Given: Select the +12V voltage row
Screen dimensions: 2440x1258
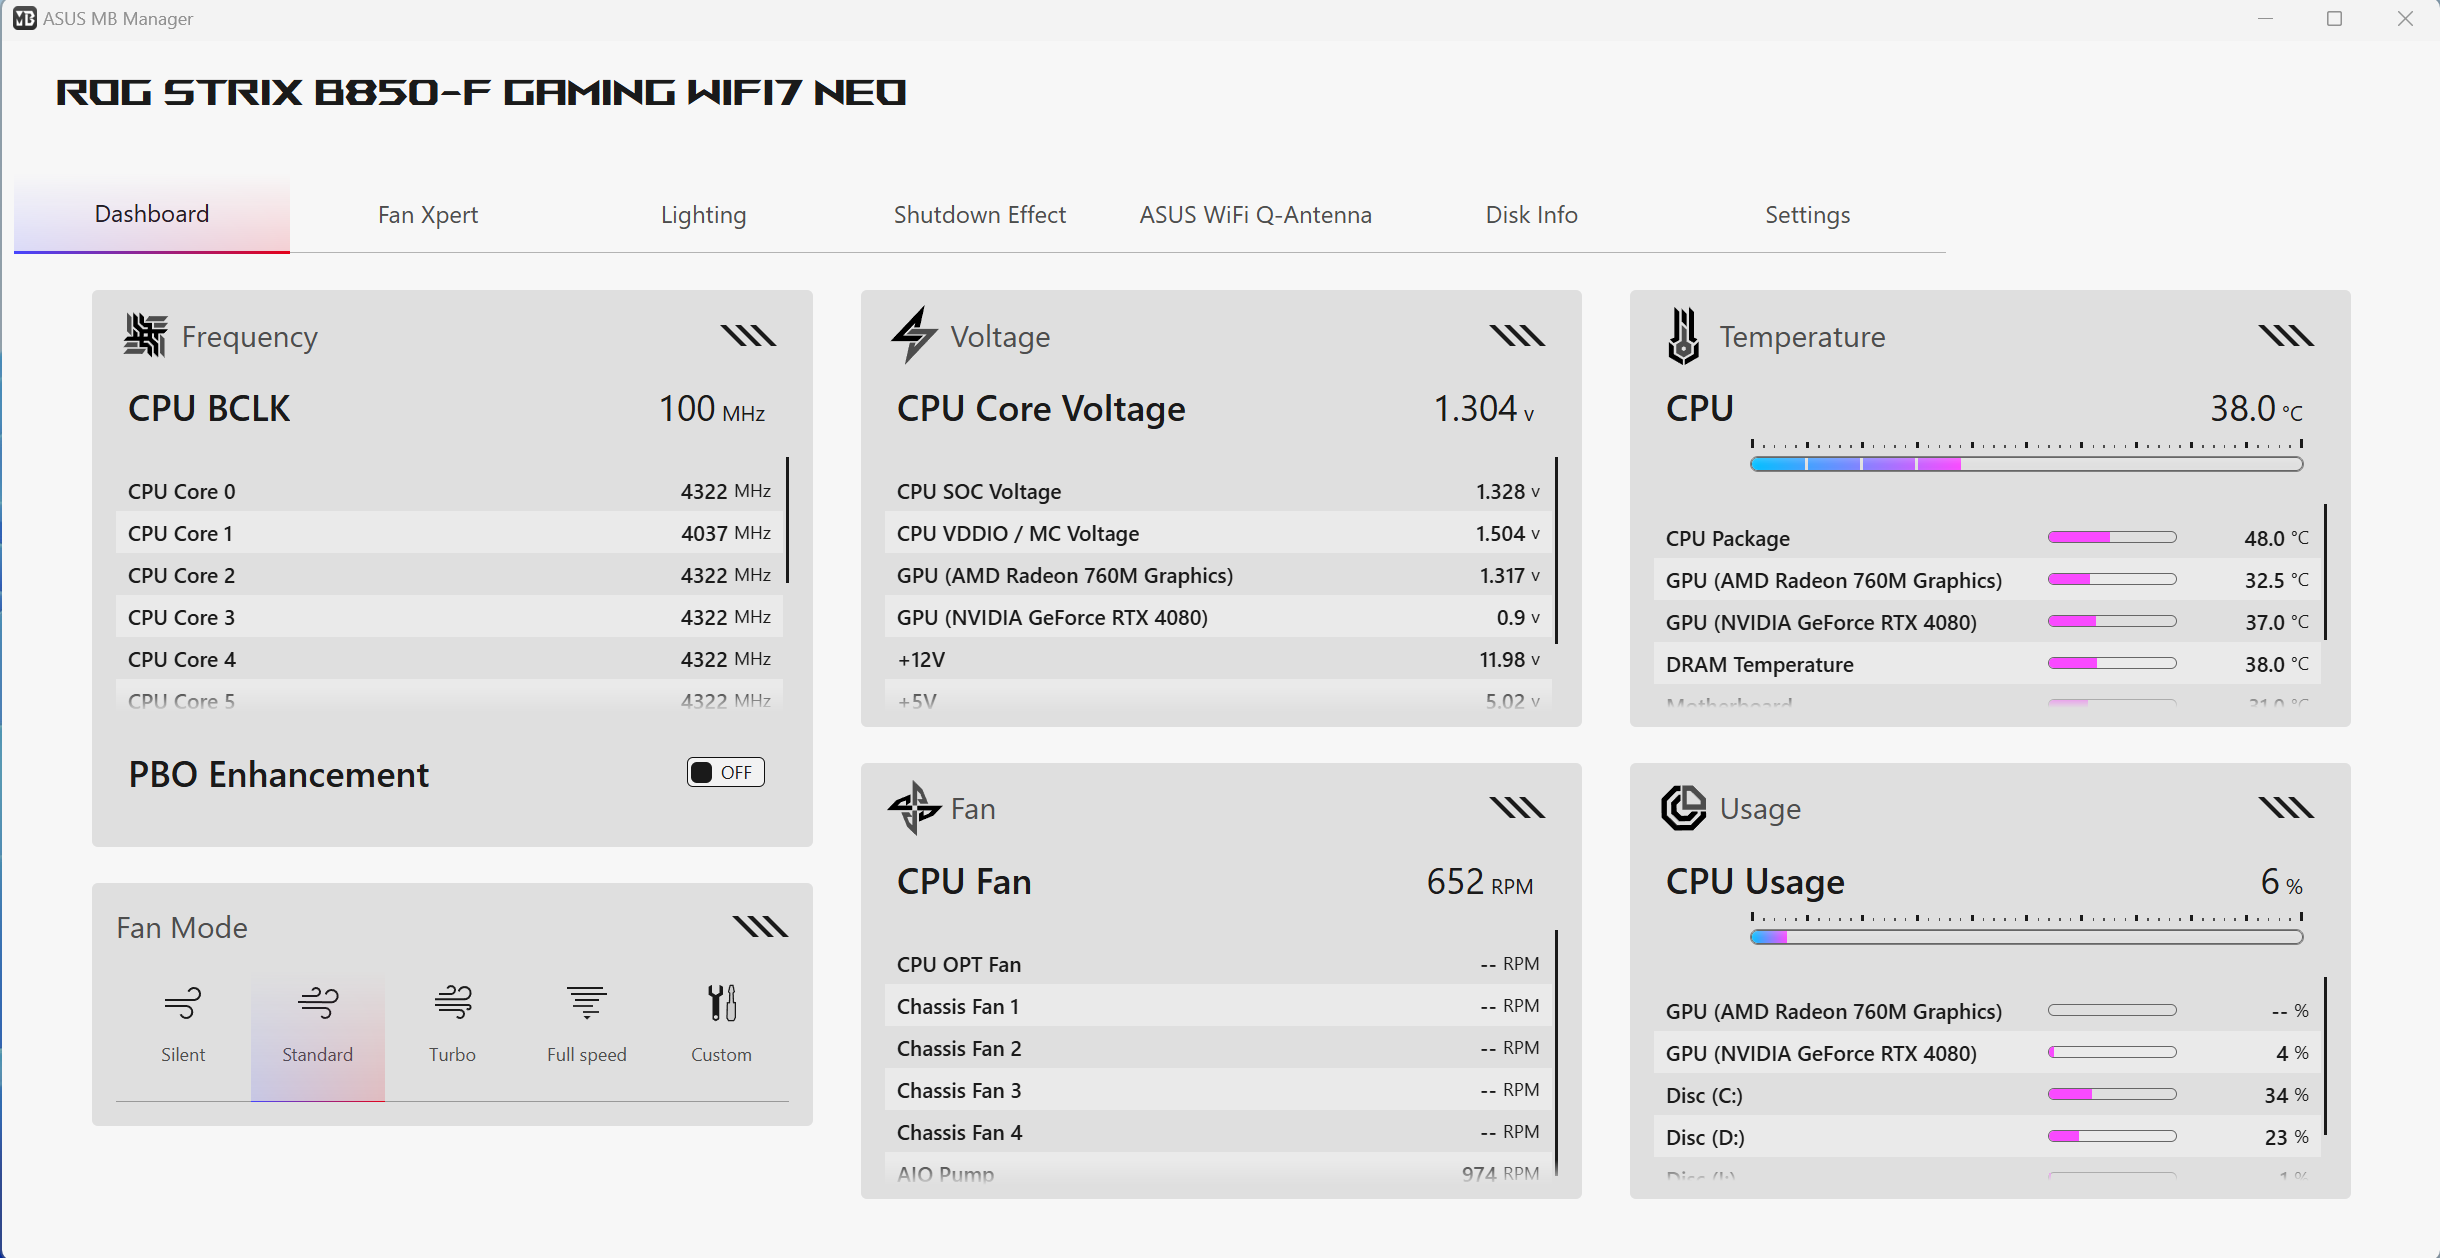Looking at the screenshot, I should (x=1218, y=659).
